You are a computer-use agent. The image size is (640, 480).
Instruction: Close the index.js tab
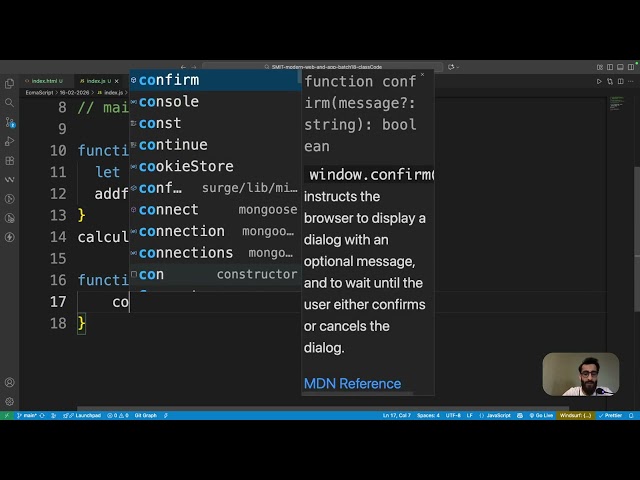pyautogui.click(x=117, y=81)
